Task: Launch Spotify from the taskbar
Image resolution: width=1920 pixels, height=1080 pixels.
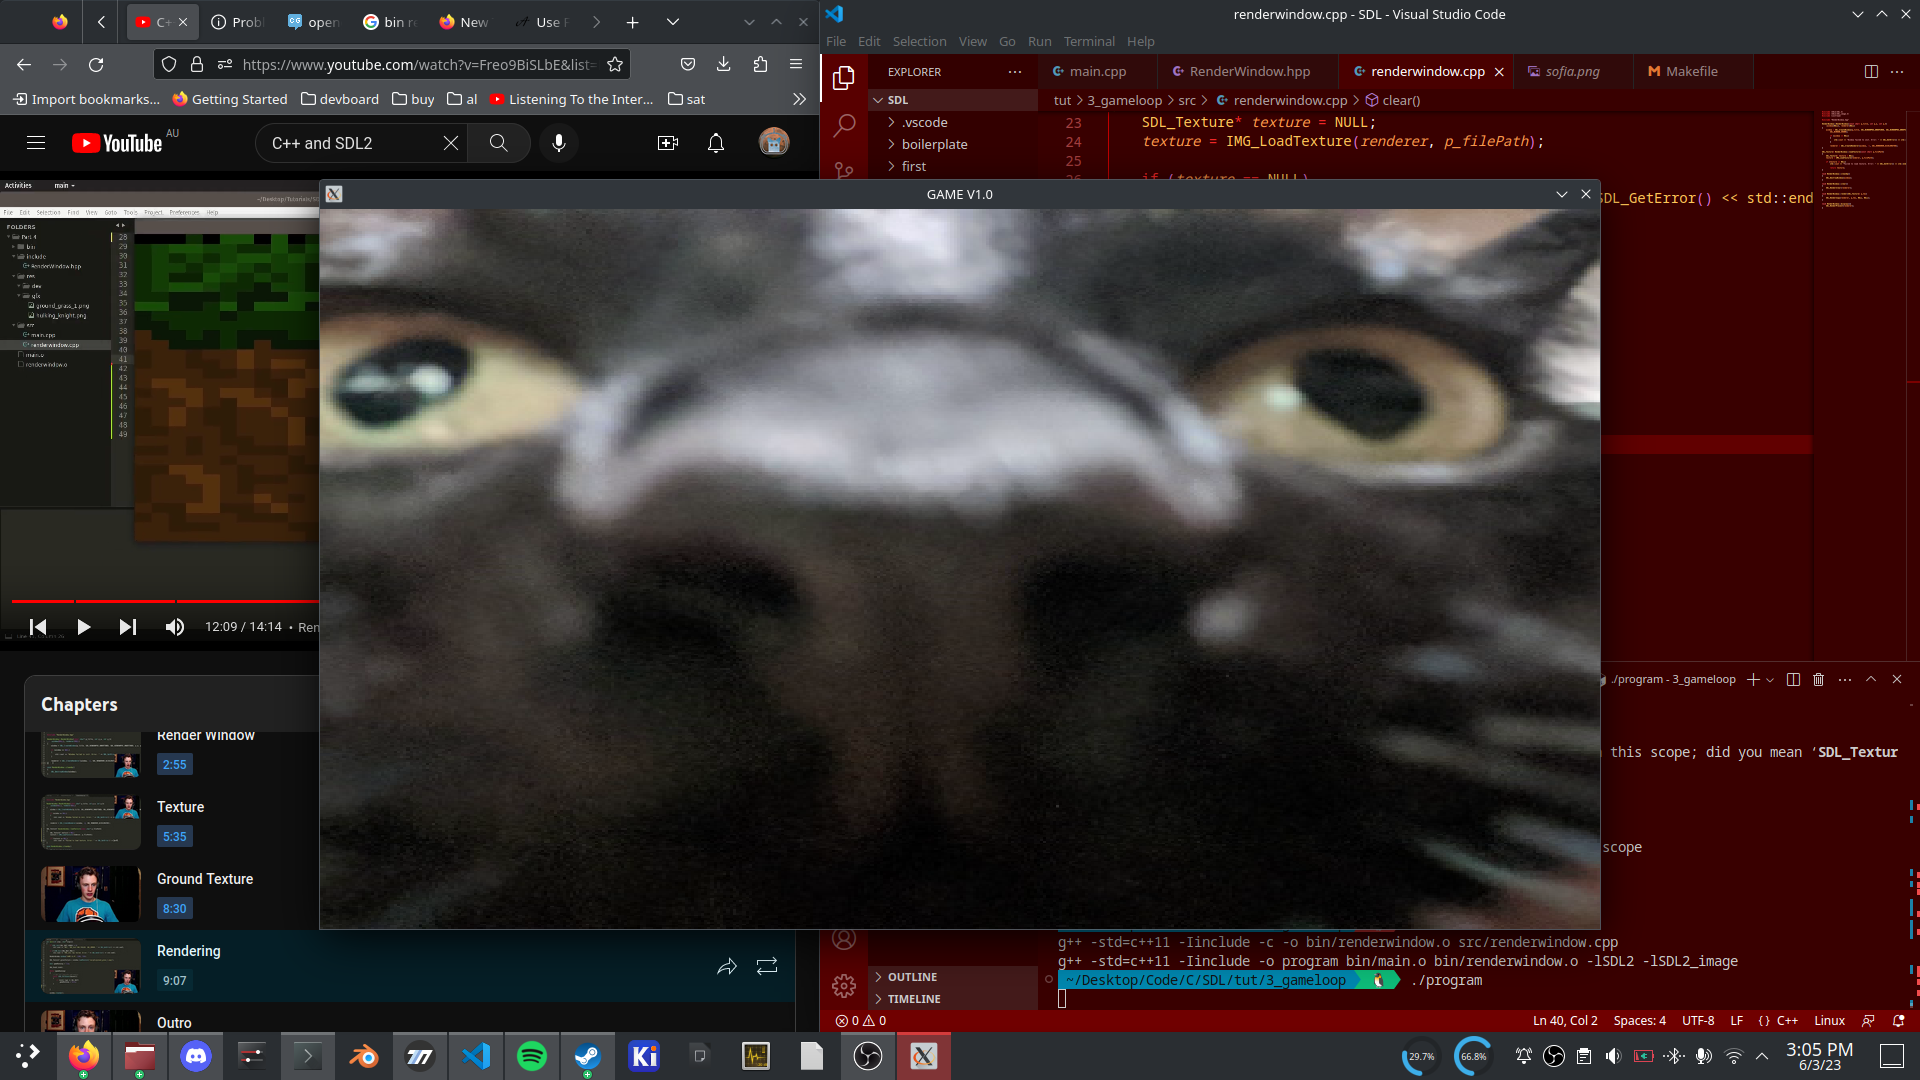Action: click(x=532, y=1056)
